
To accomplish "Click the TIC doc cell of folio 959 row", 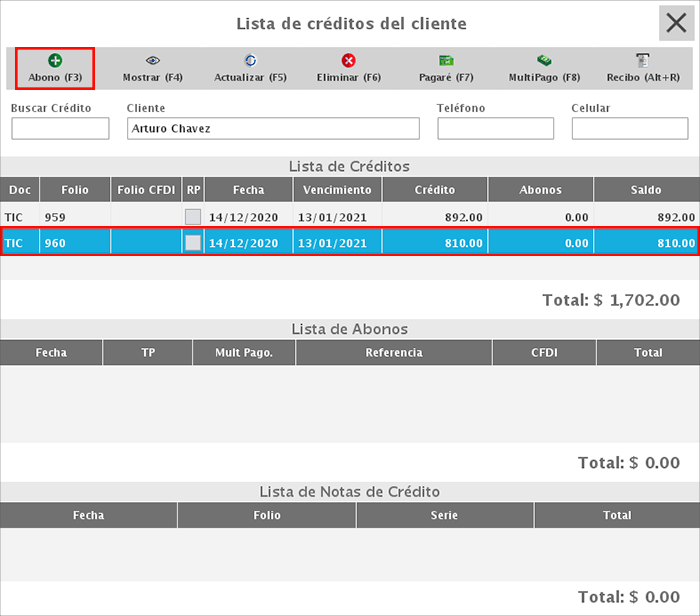I will (x=20, y=217).
